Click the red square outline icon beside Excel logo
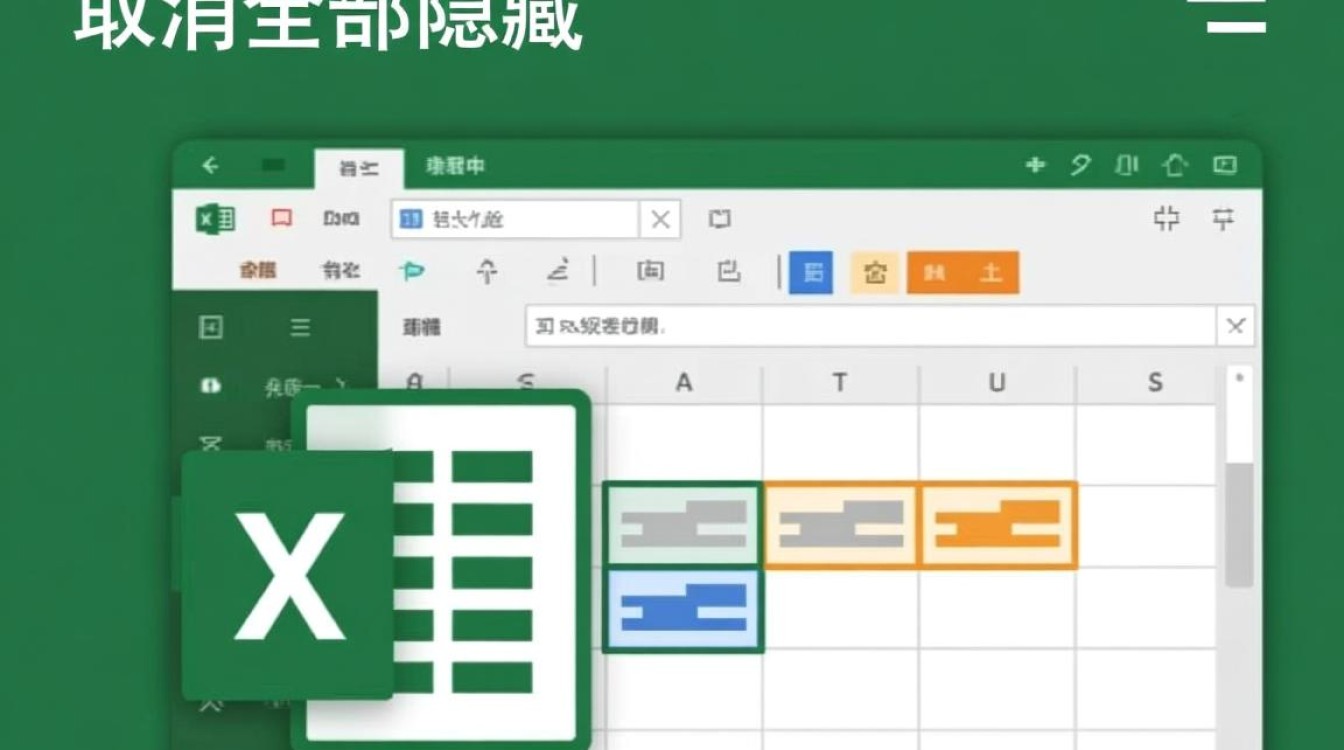 click(282, 218)
